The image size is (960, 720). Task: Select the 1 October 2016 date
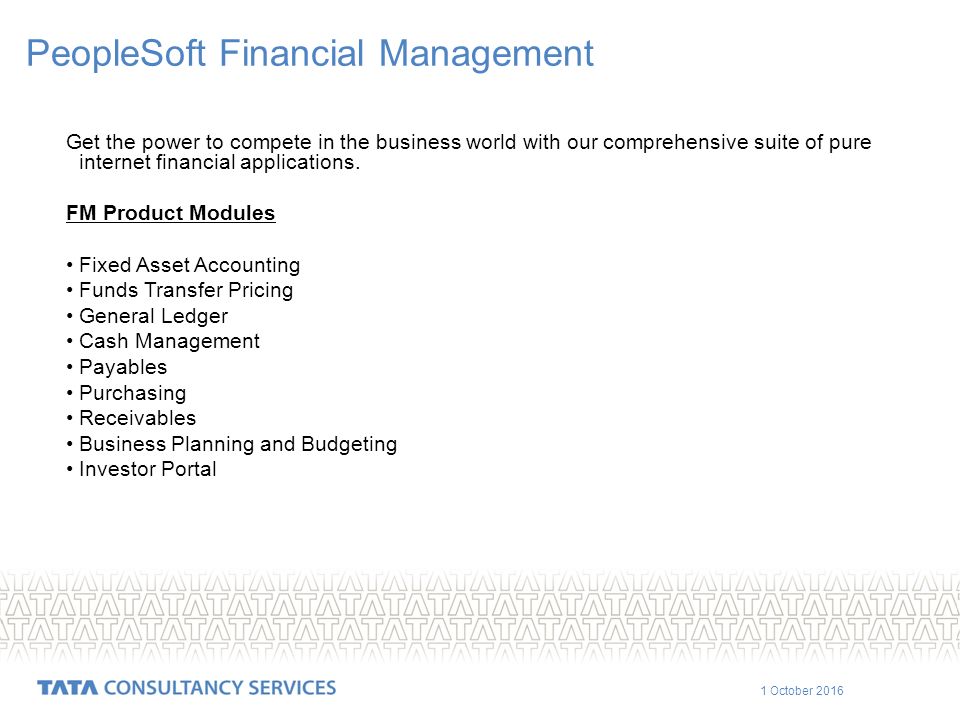[x=801, y=691]
